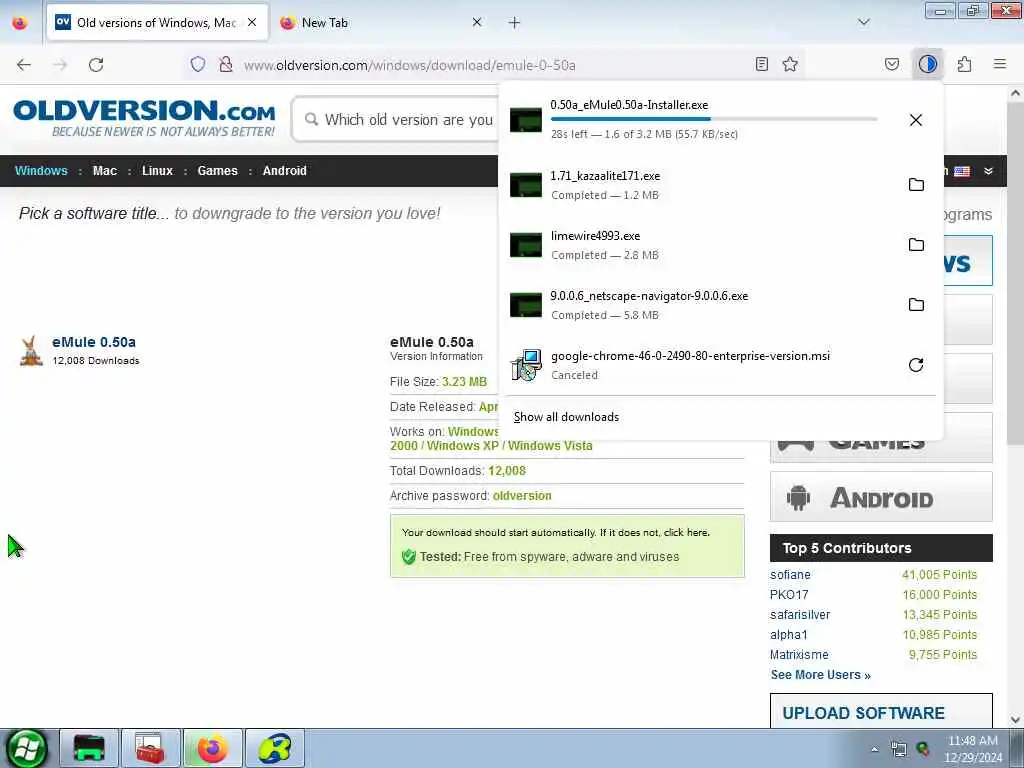Viewport: 1024px width, 768px height.
Task: Click the download 'click here' link
Action: coord(686,532)
